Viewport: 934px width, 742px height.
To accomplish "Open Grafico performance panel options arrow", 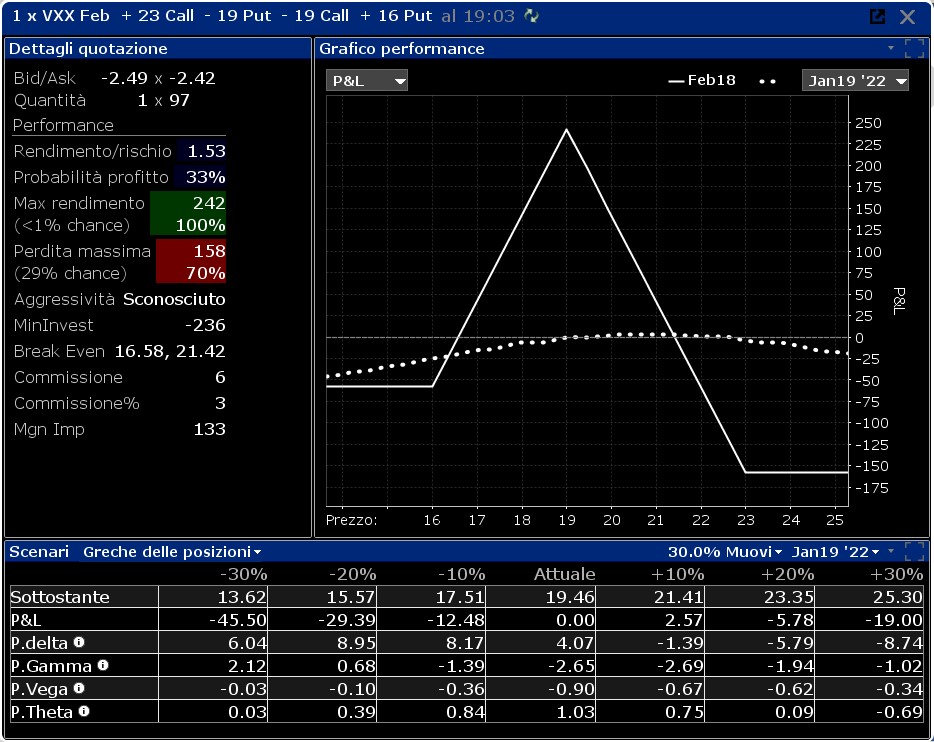I will click(x=891, y=48).
